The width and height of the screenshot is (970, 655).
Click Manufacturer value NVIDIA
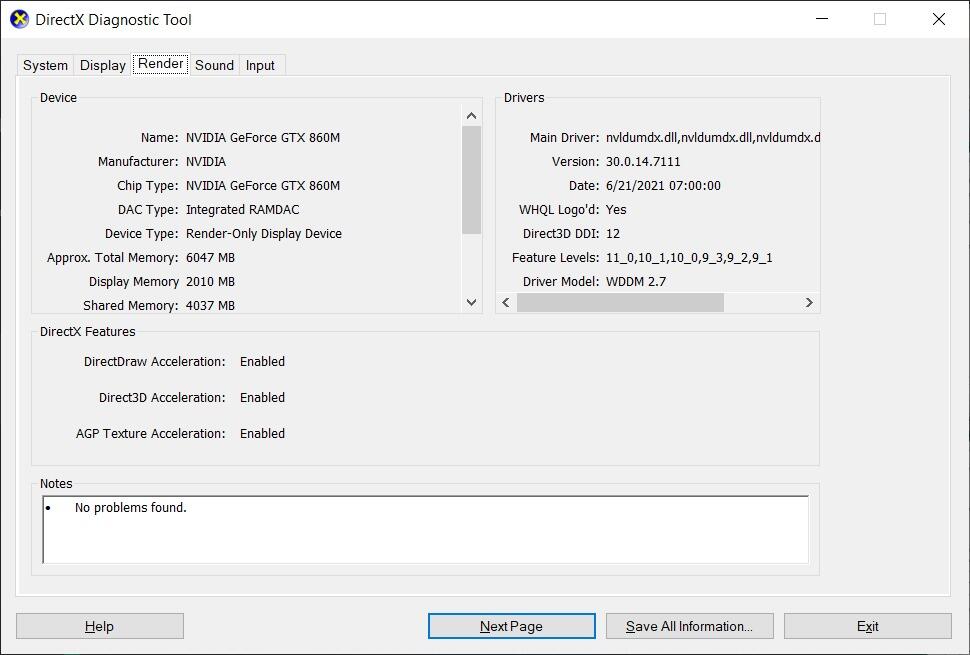[x=206, y=161]
